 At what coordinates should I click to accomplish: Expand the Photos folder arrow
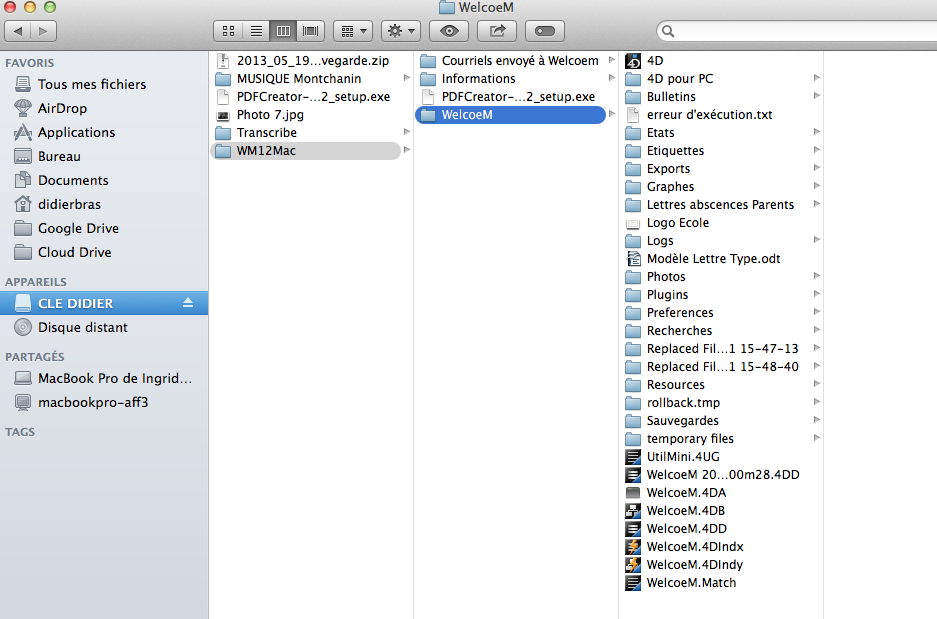(x=817, y=275)
